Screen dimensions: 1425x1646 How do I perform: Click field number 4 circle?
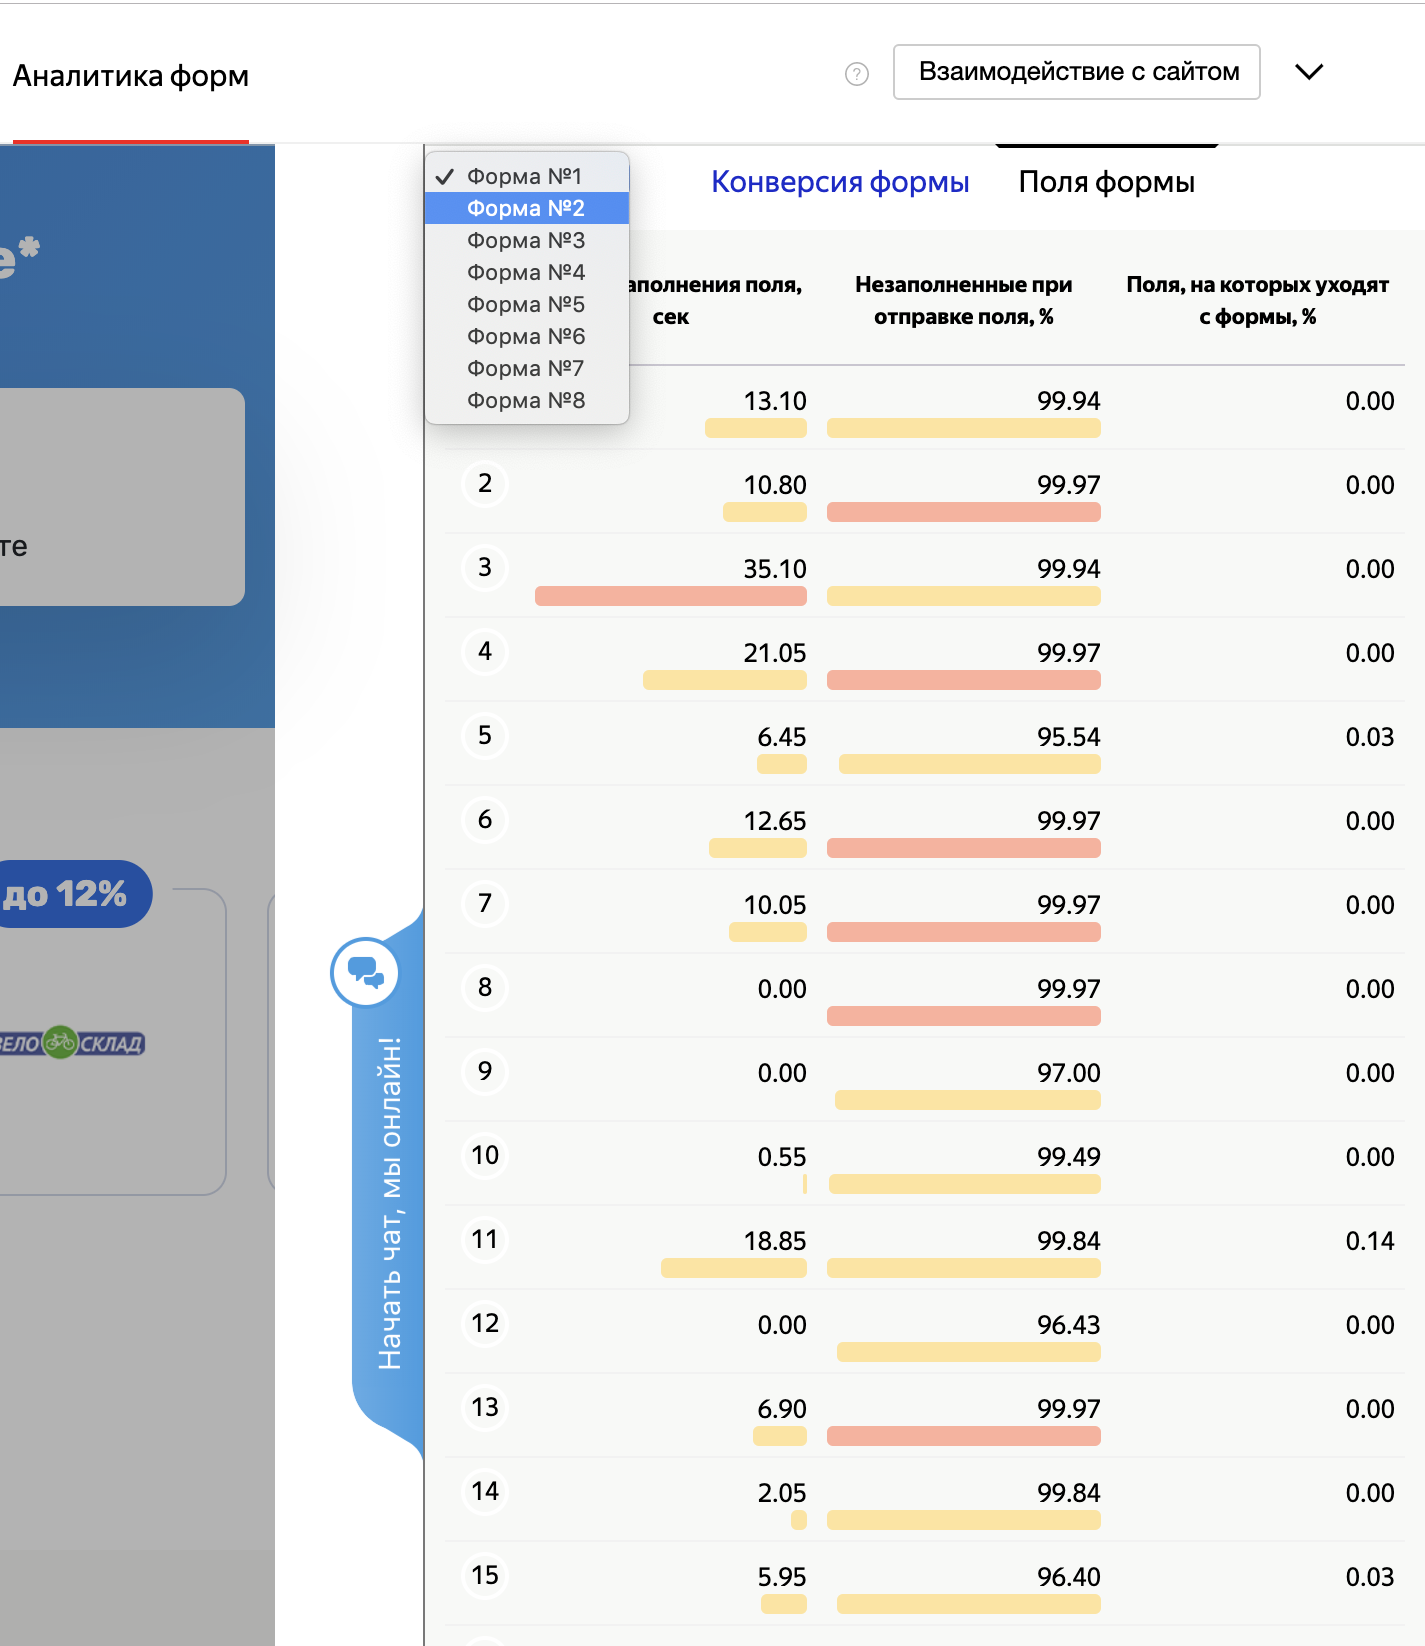tap(485, 652)
